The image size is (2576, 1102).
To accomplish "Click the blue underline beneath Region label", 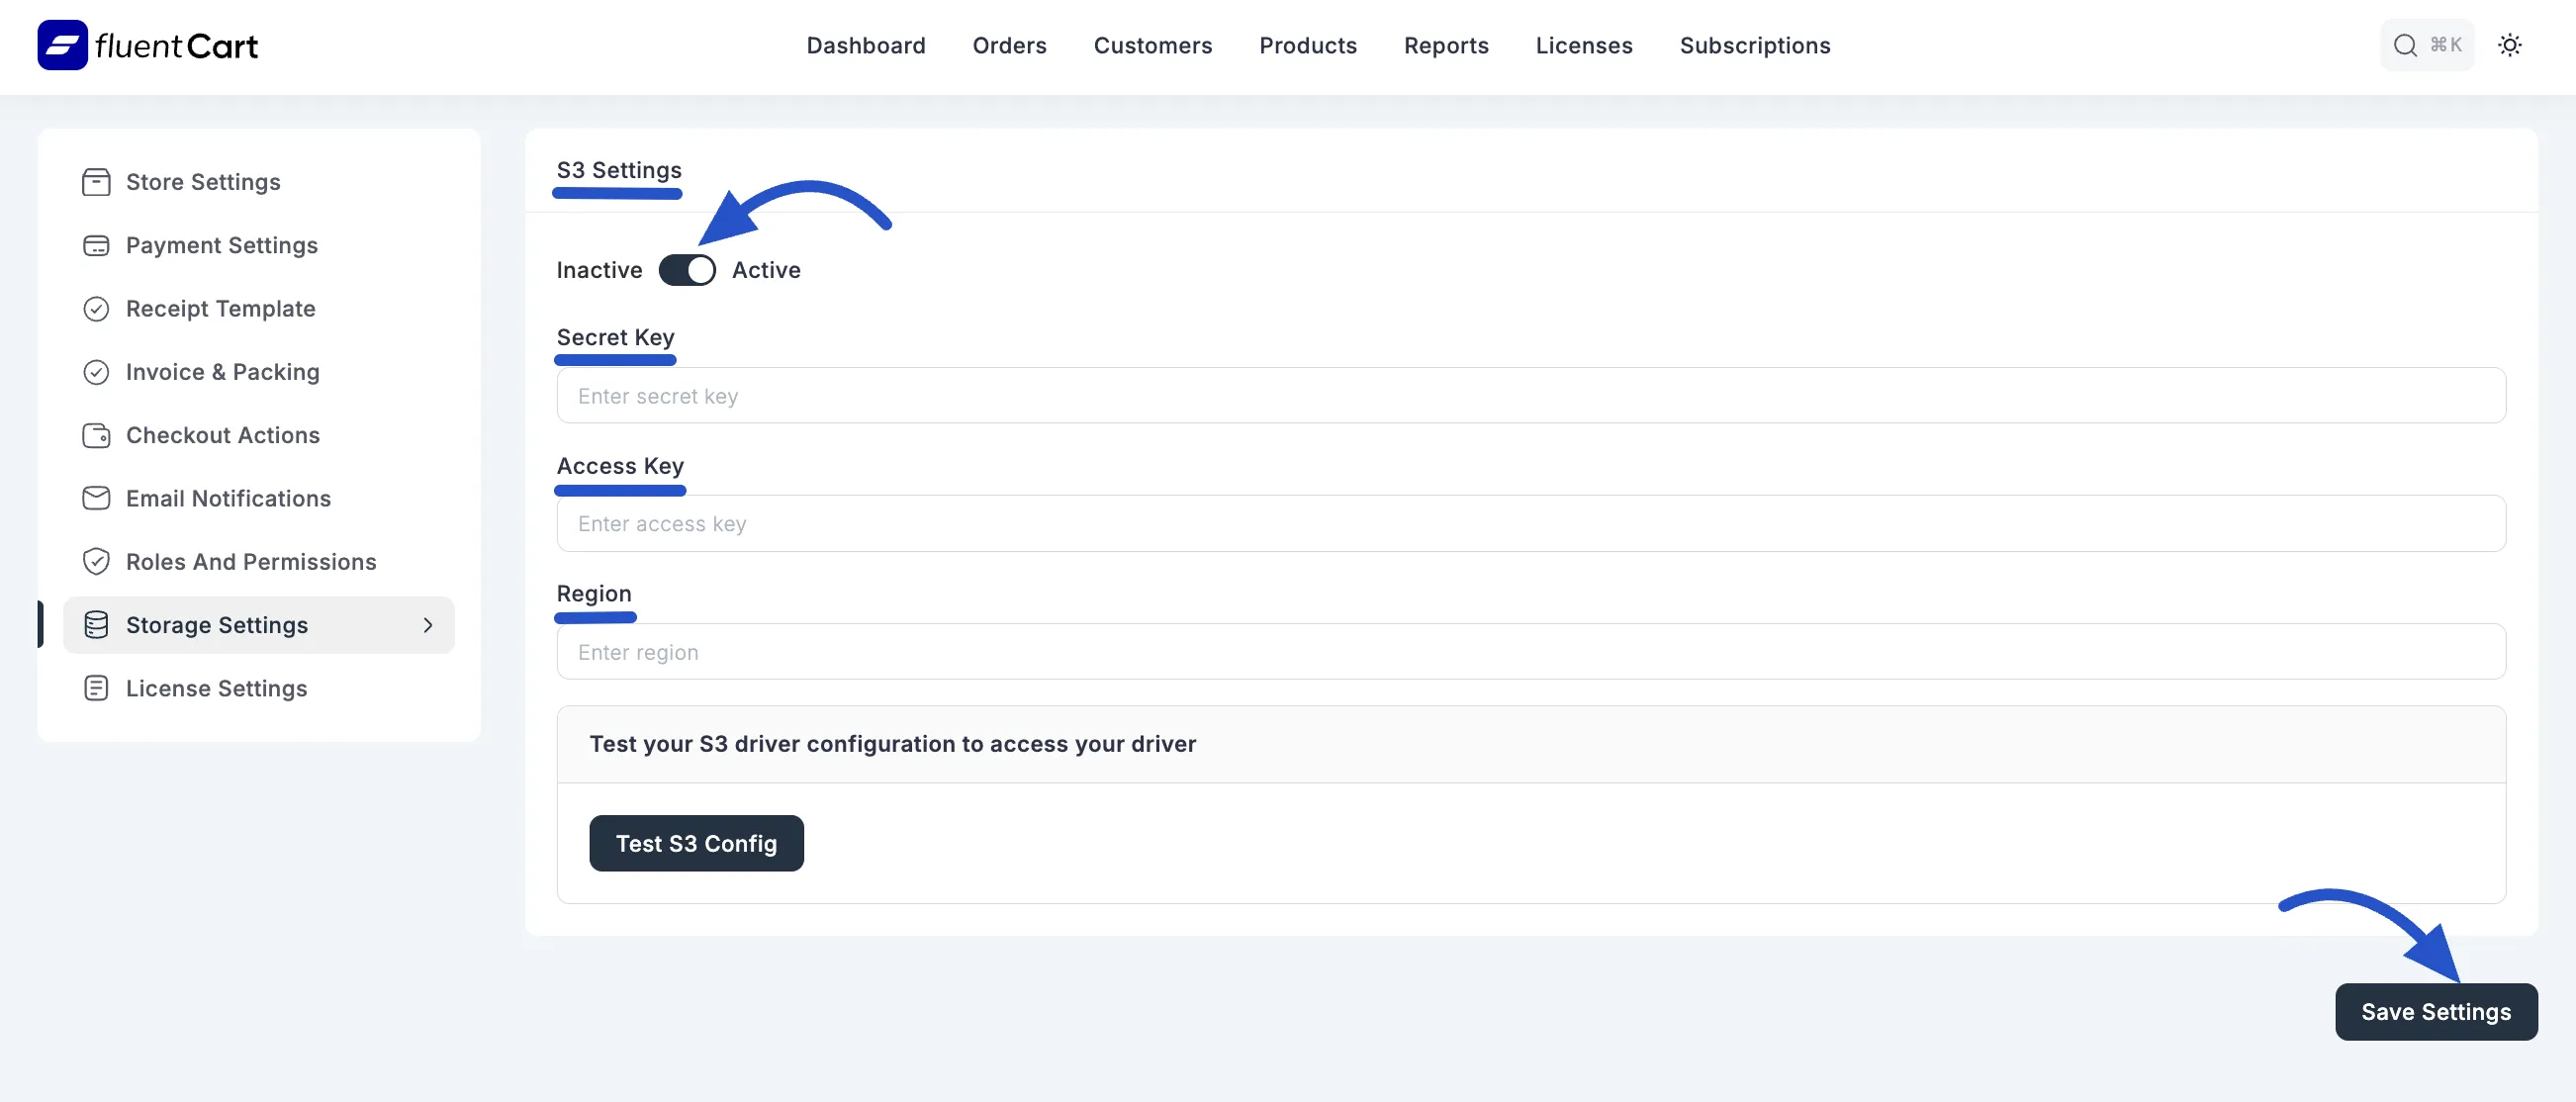I will click(x=595, y=618).
